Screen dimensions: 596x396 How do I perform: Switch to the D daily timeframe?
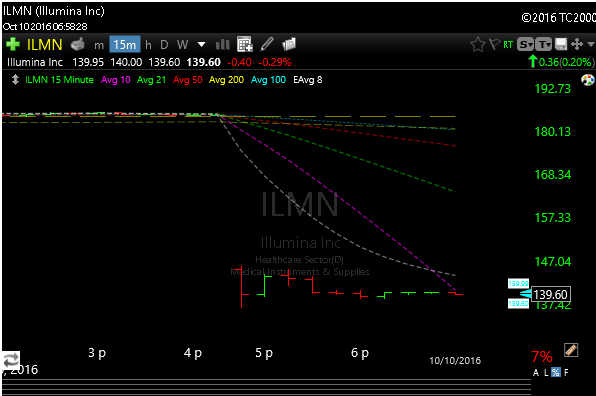(x=164, y=45)
